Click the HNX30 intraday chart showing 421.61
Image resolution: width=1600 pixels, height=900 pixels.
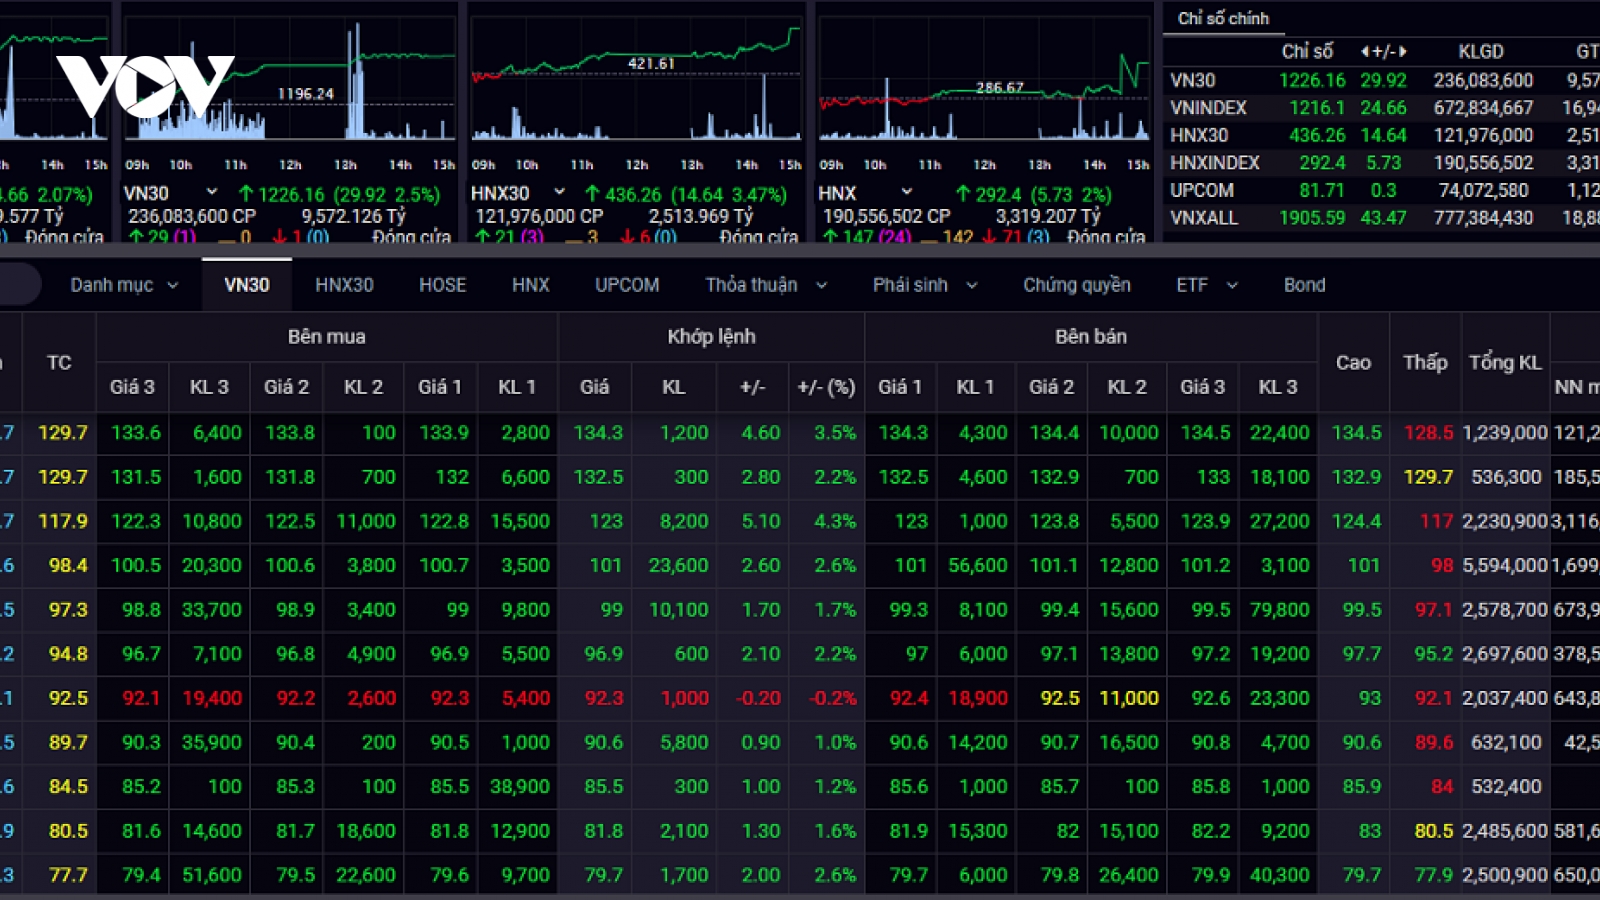[636, 80]
